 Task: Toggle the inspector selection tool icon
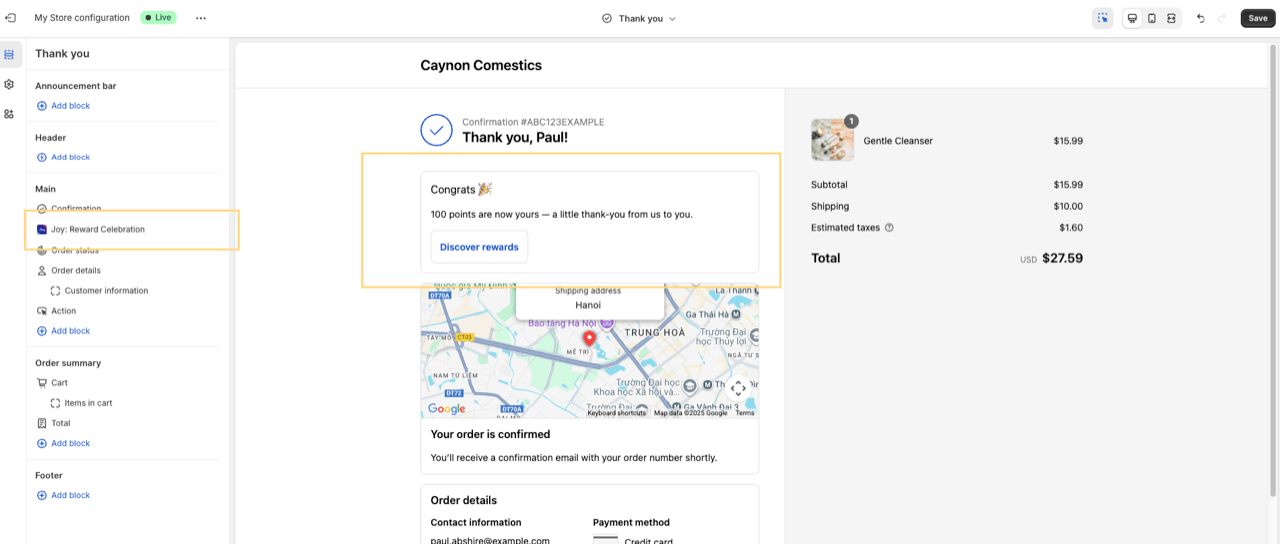(x=1103, y=18)
